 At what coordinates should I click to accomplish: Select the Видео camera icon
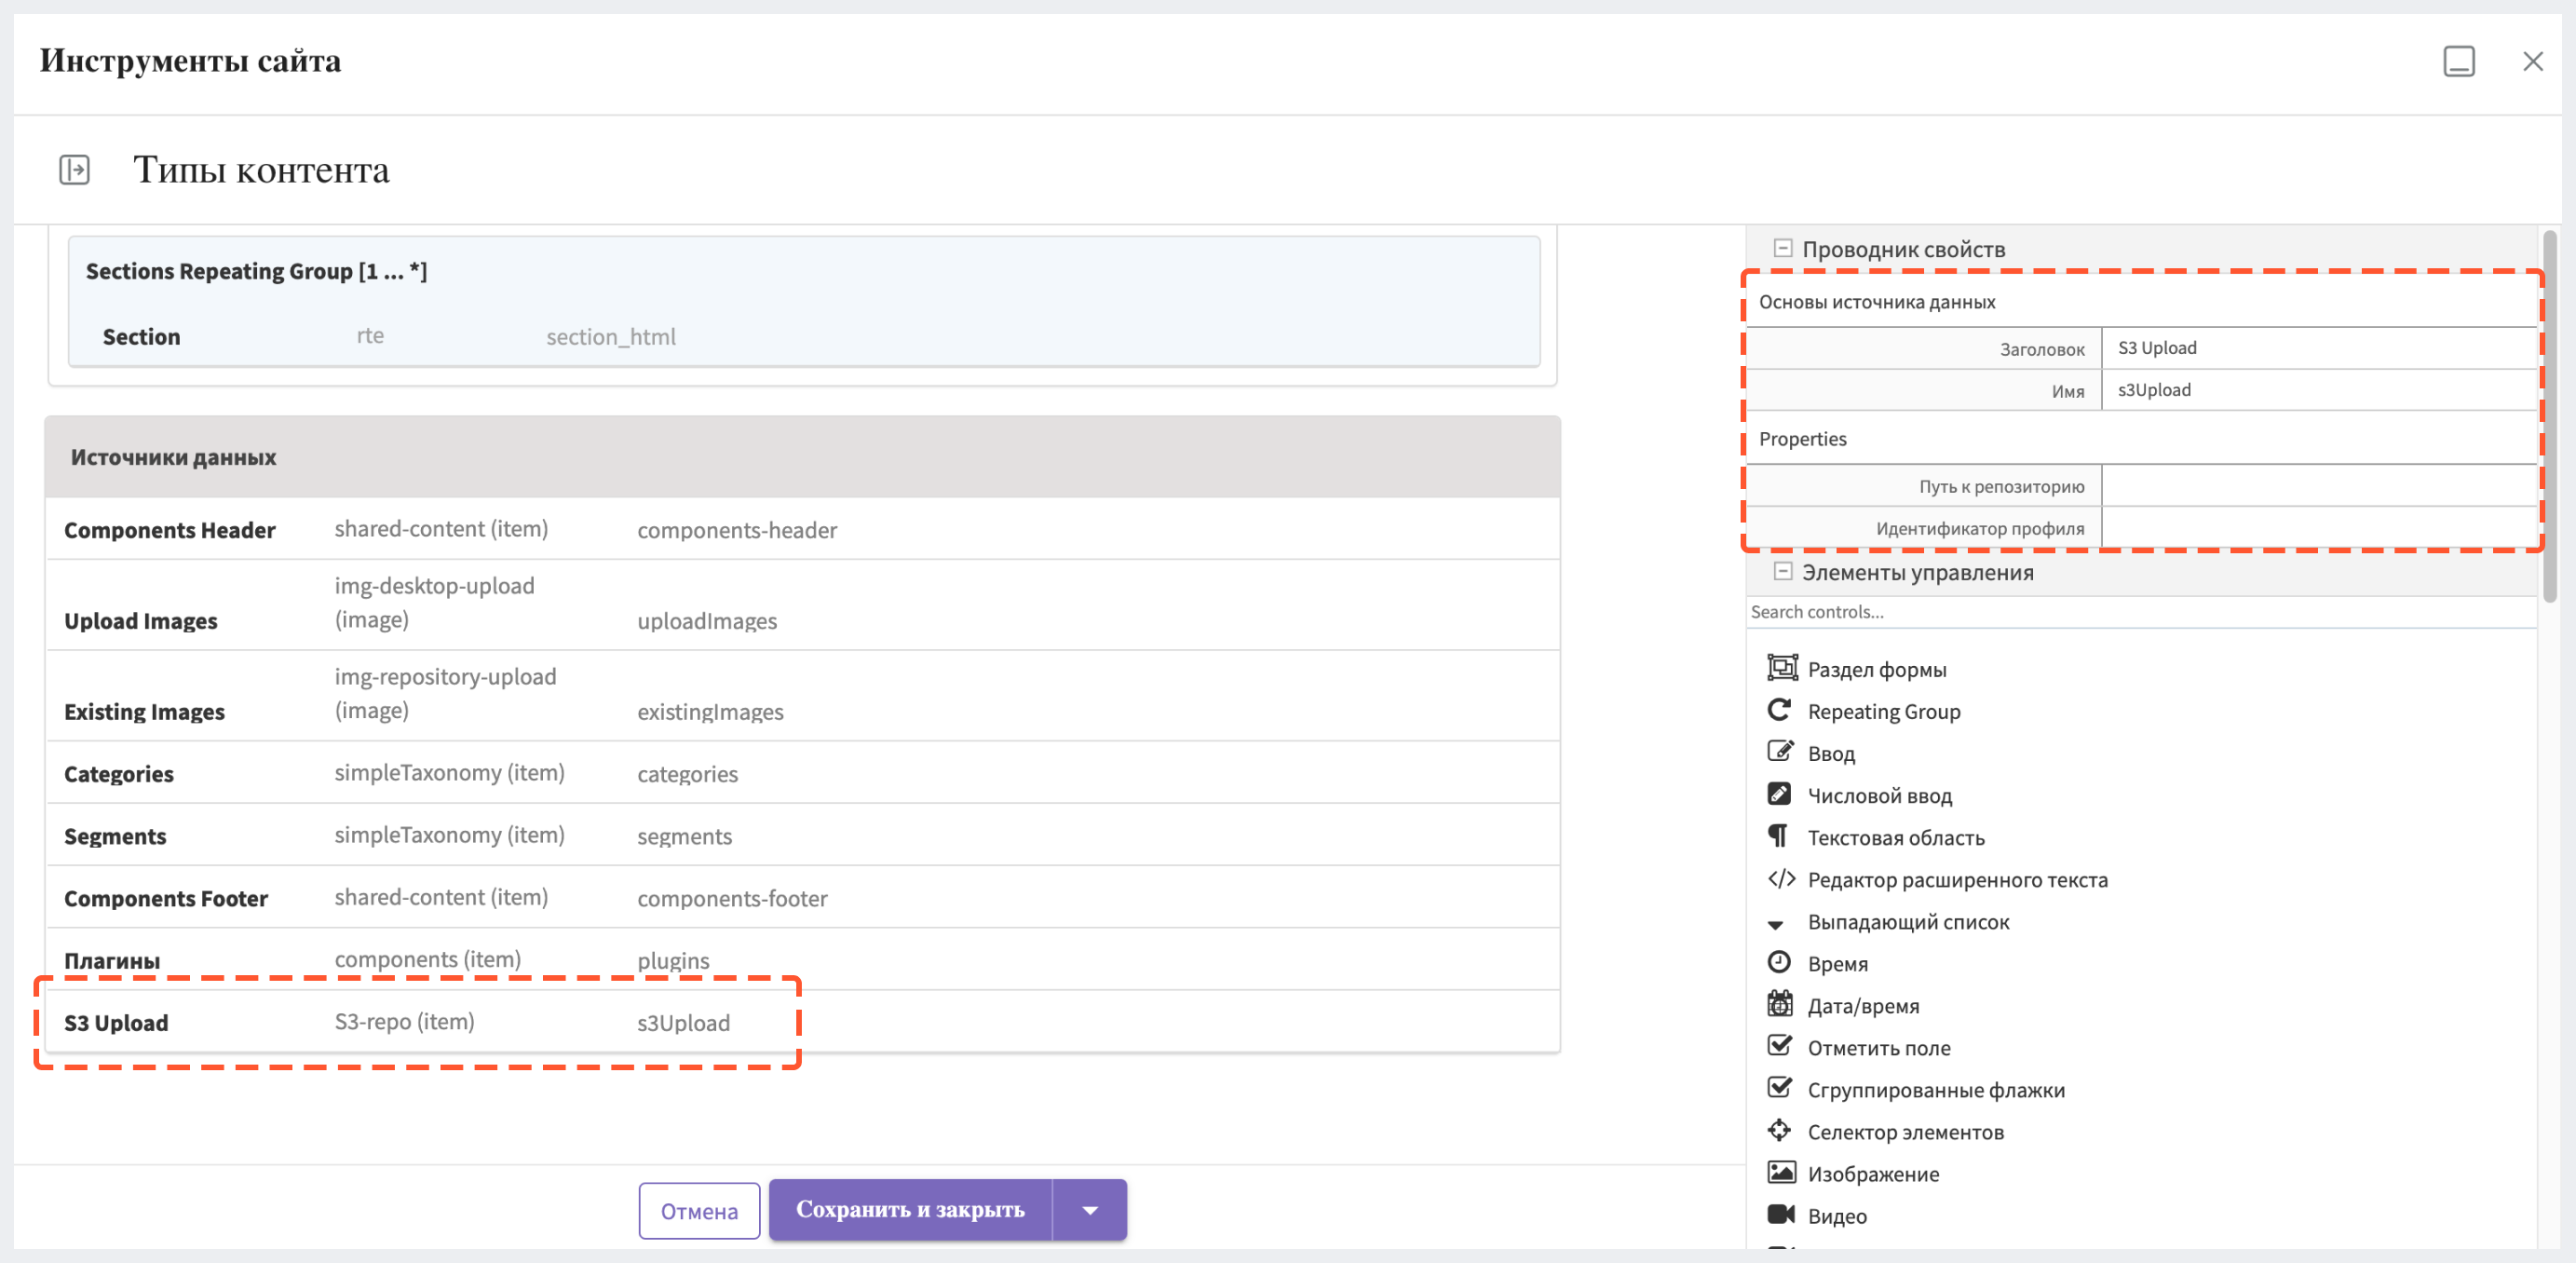click(1781, 1214)
